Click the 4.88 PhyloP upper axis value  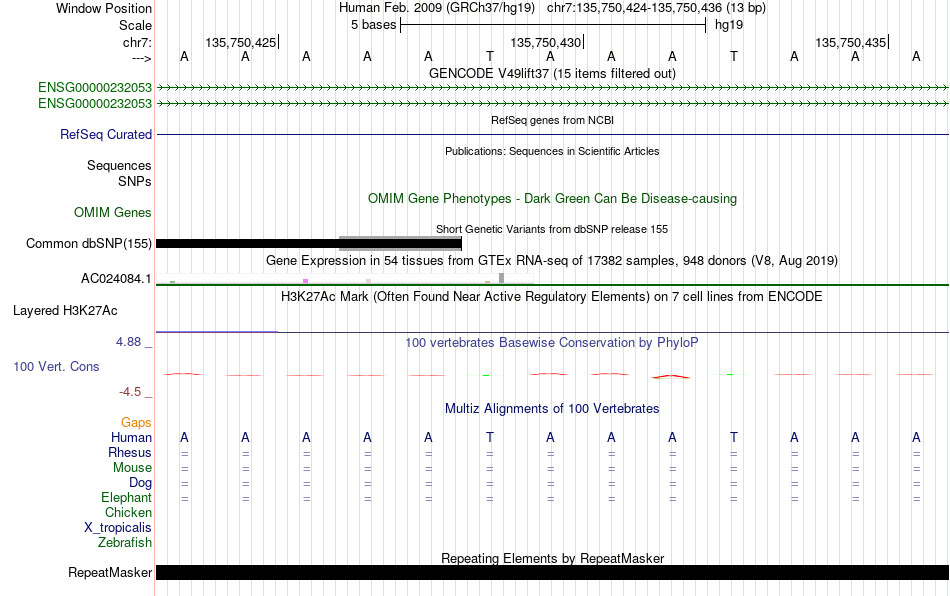coord(128,342)
